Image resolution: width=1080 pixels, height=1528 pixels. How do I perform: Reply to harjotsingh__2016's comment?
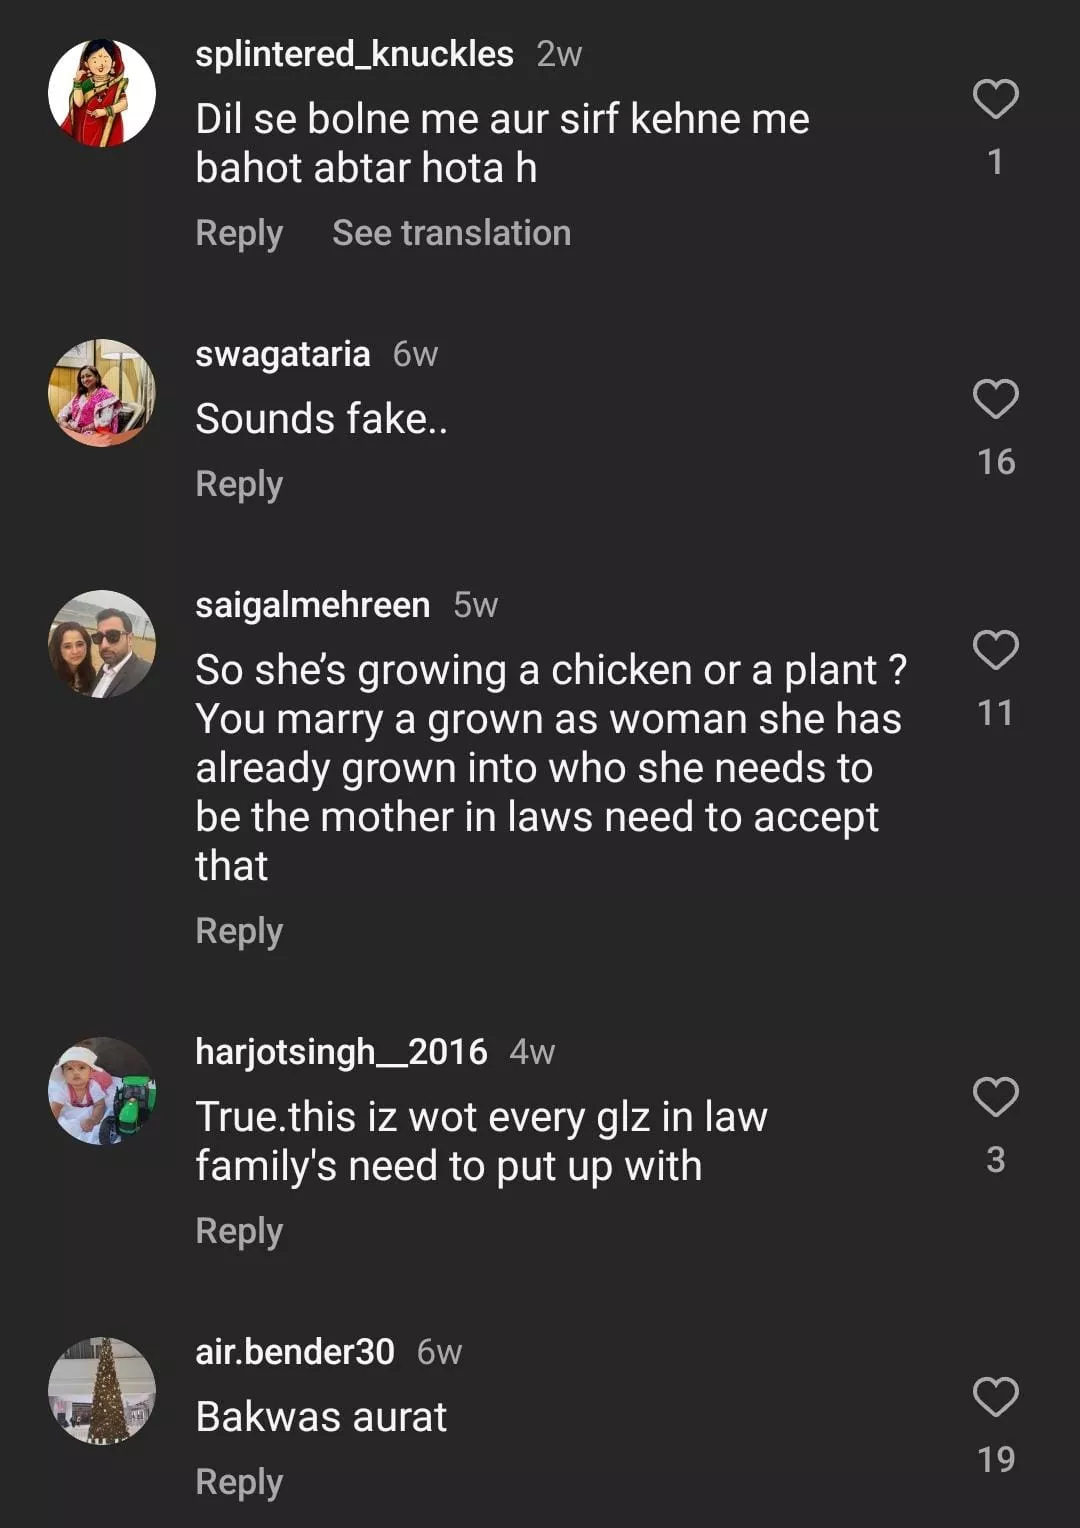pos(239,1232)
